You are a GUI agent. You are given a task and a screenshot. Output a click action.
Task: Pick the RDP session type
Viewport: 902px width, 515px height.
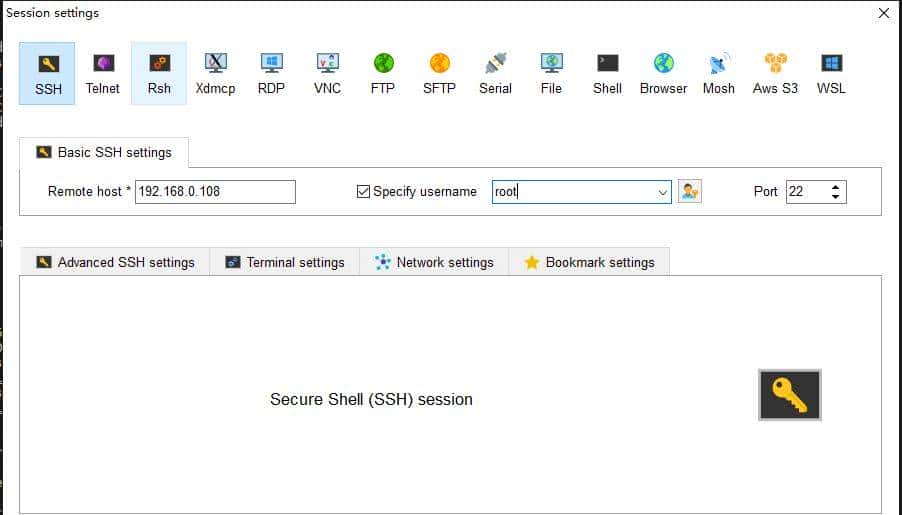271,72
